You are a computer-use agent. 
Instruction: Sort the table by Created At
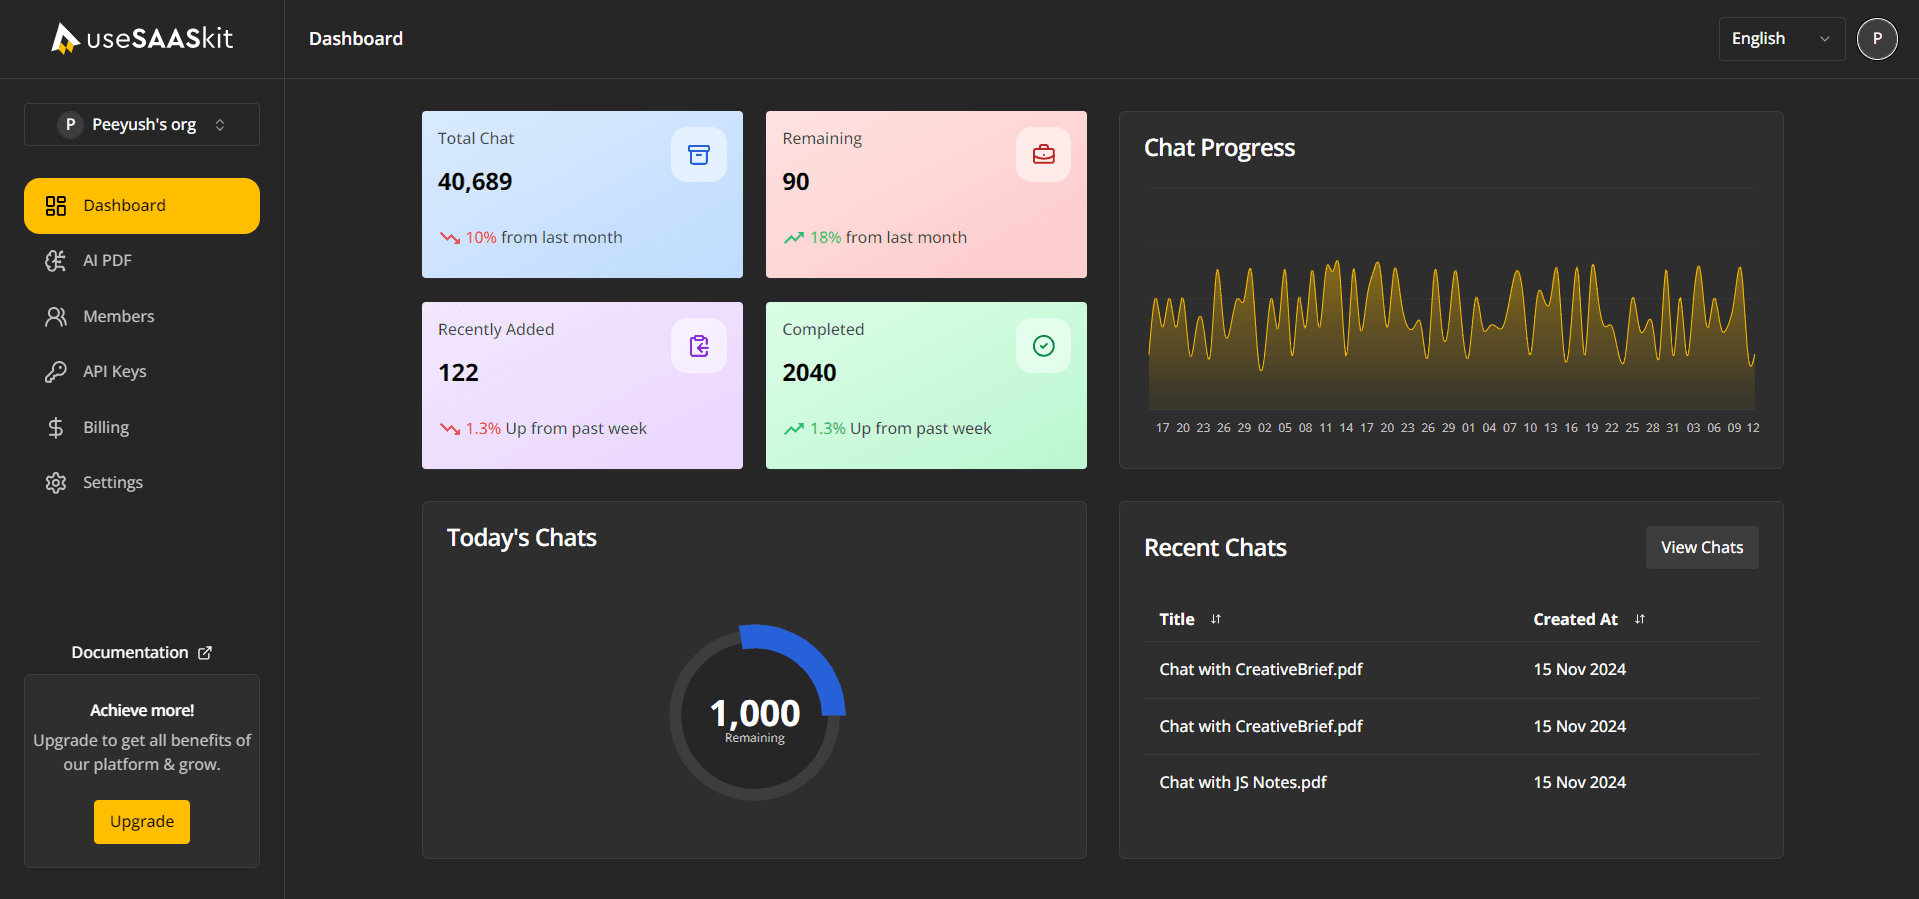pos(1639,620)
